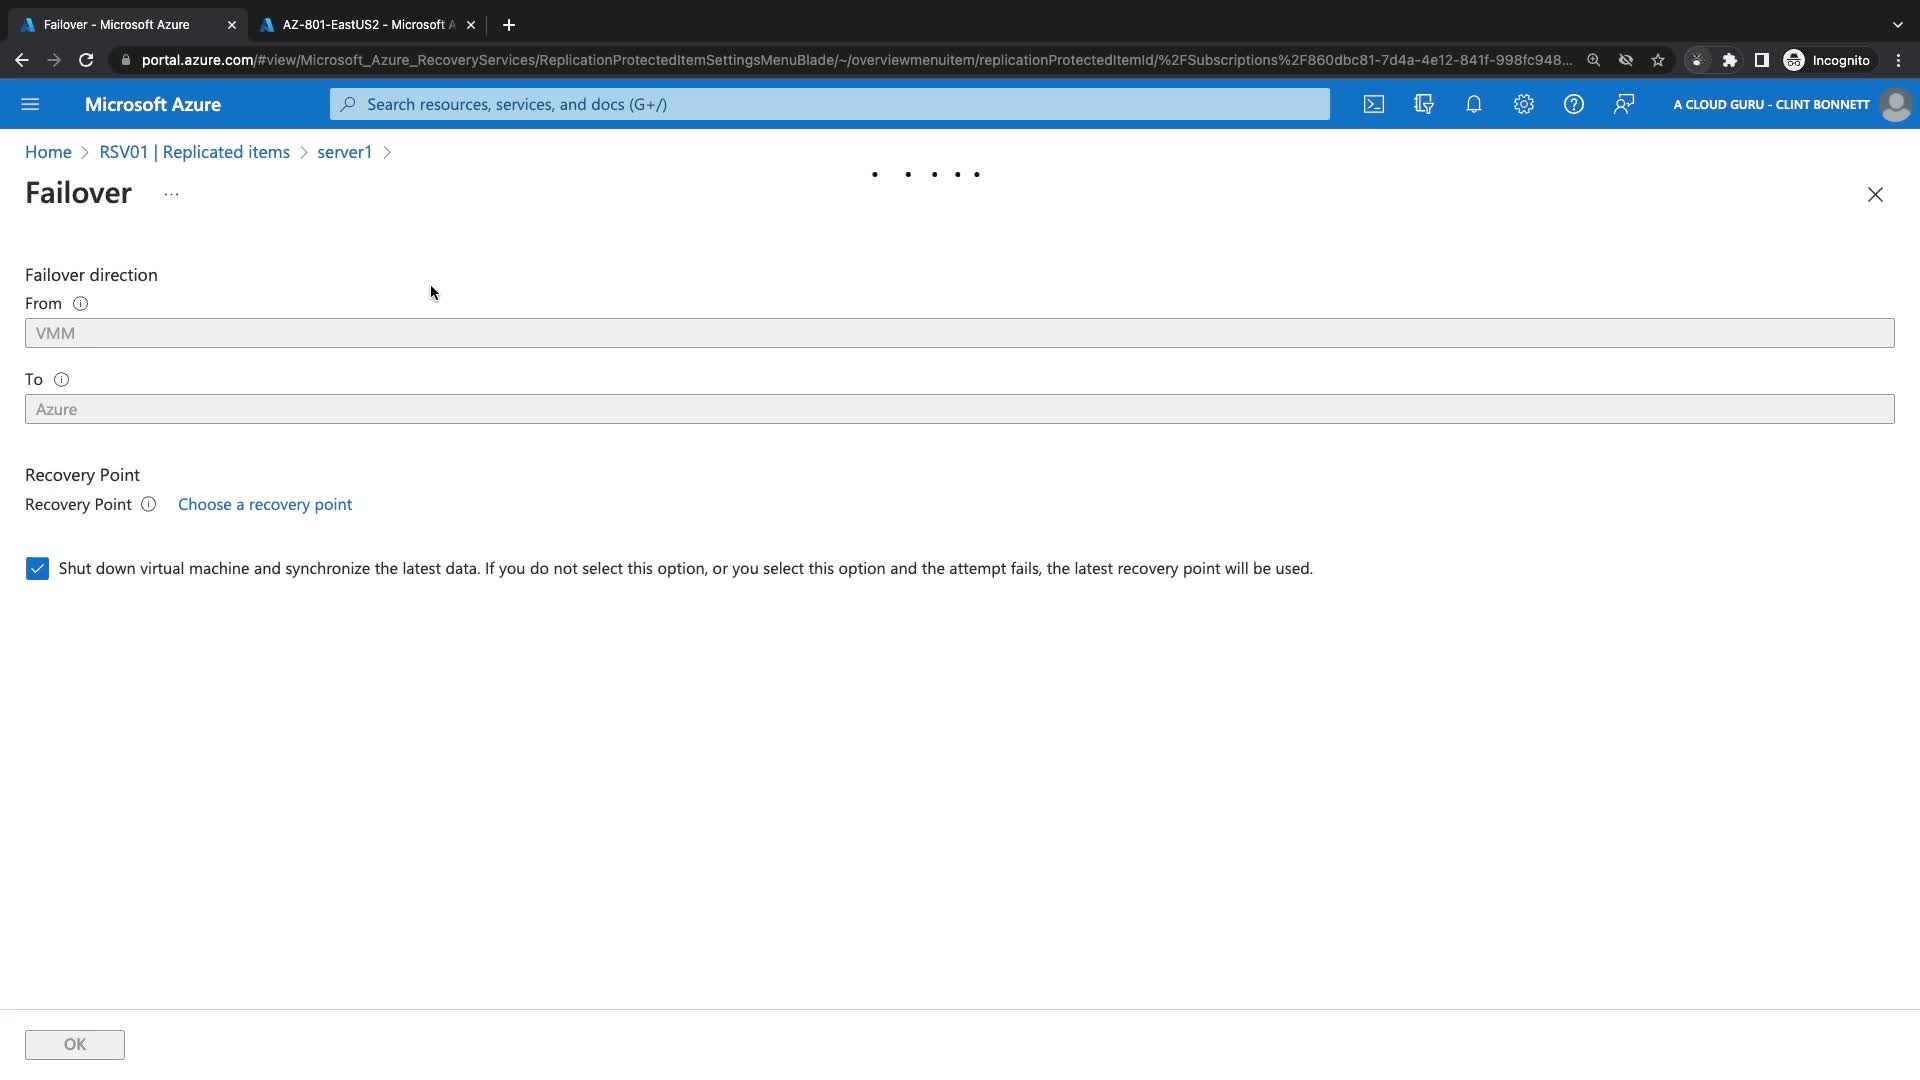The height and width of the screenshot is (1080, 1920).
Task: Open the Directories and subscriptions filter icon
Action: (1424, 104)
